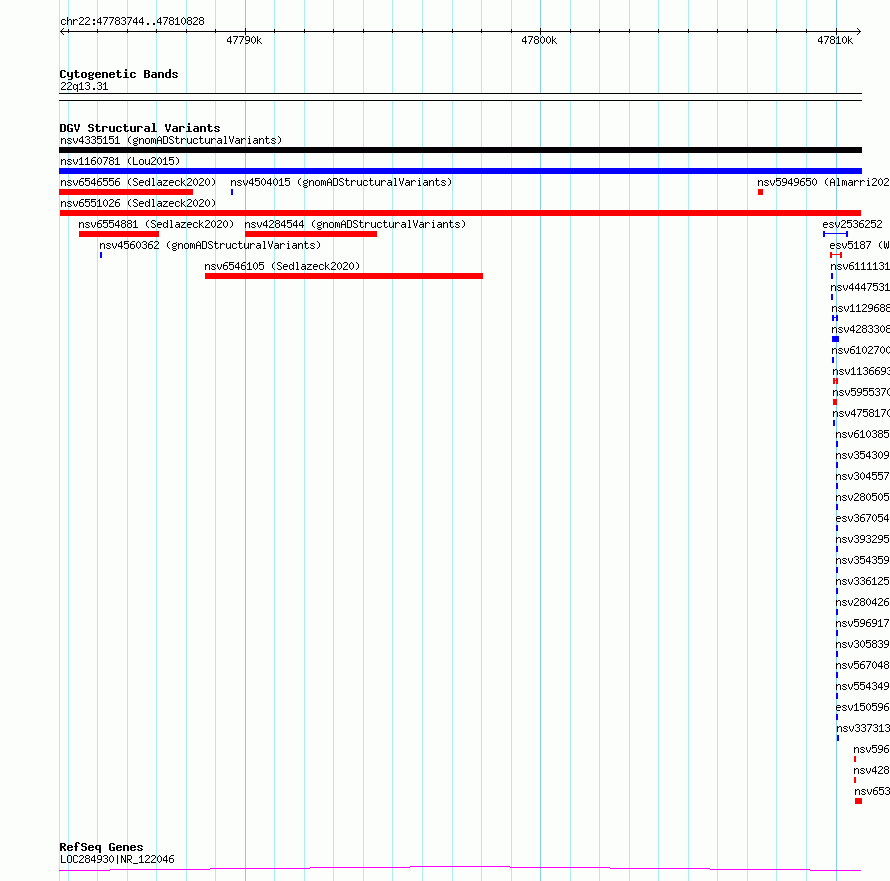
Task: Open the nsv610385 variant label
Action: coord(863,434)
